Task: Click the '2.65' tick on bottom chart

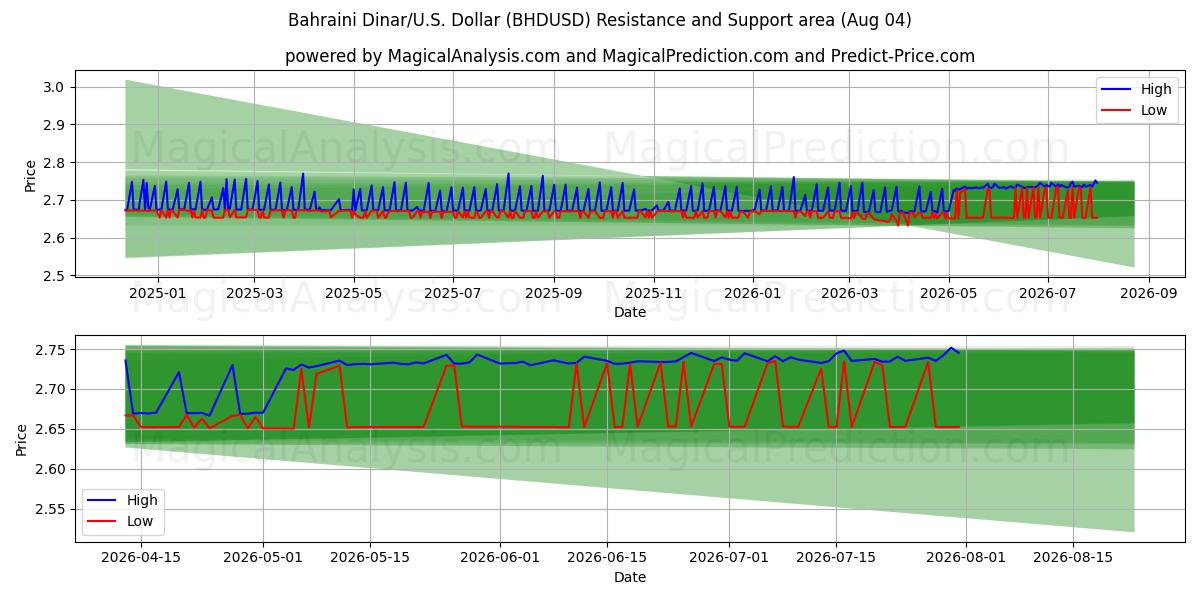Action: coord(53,430)
